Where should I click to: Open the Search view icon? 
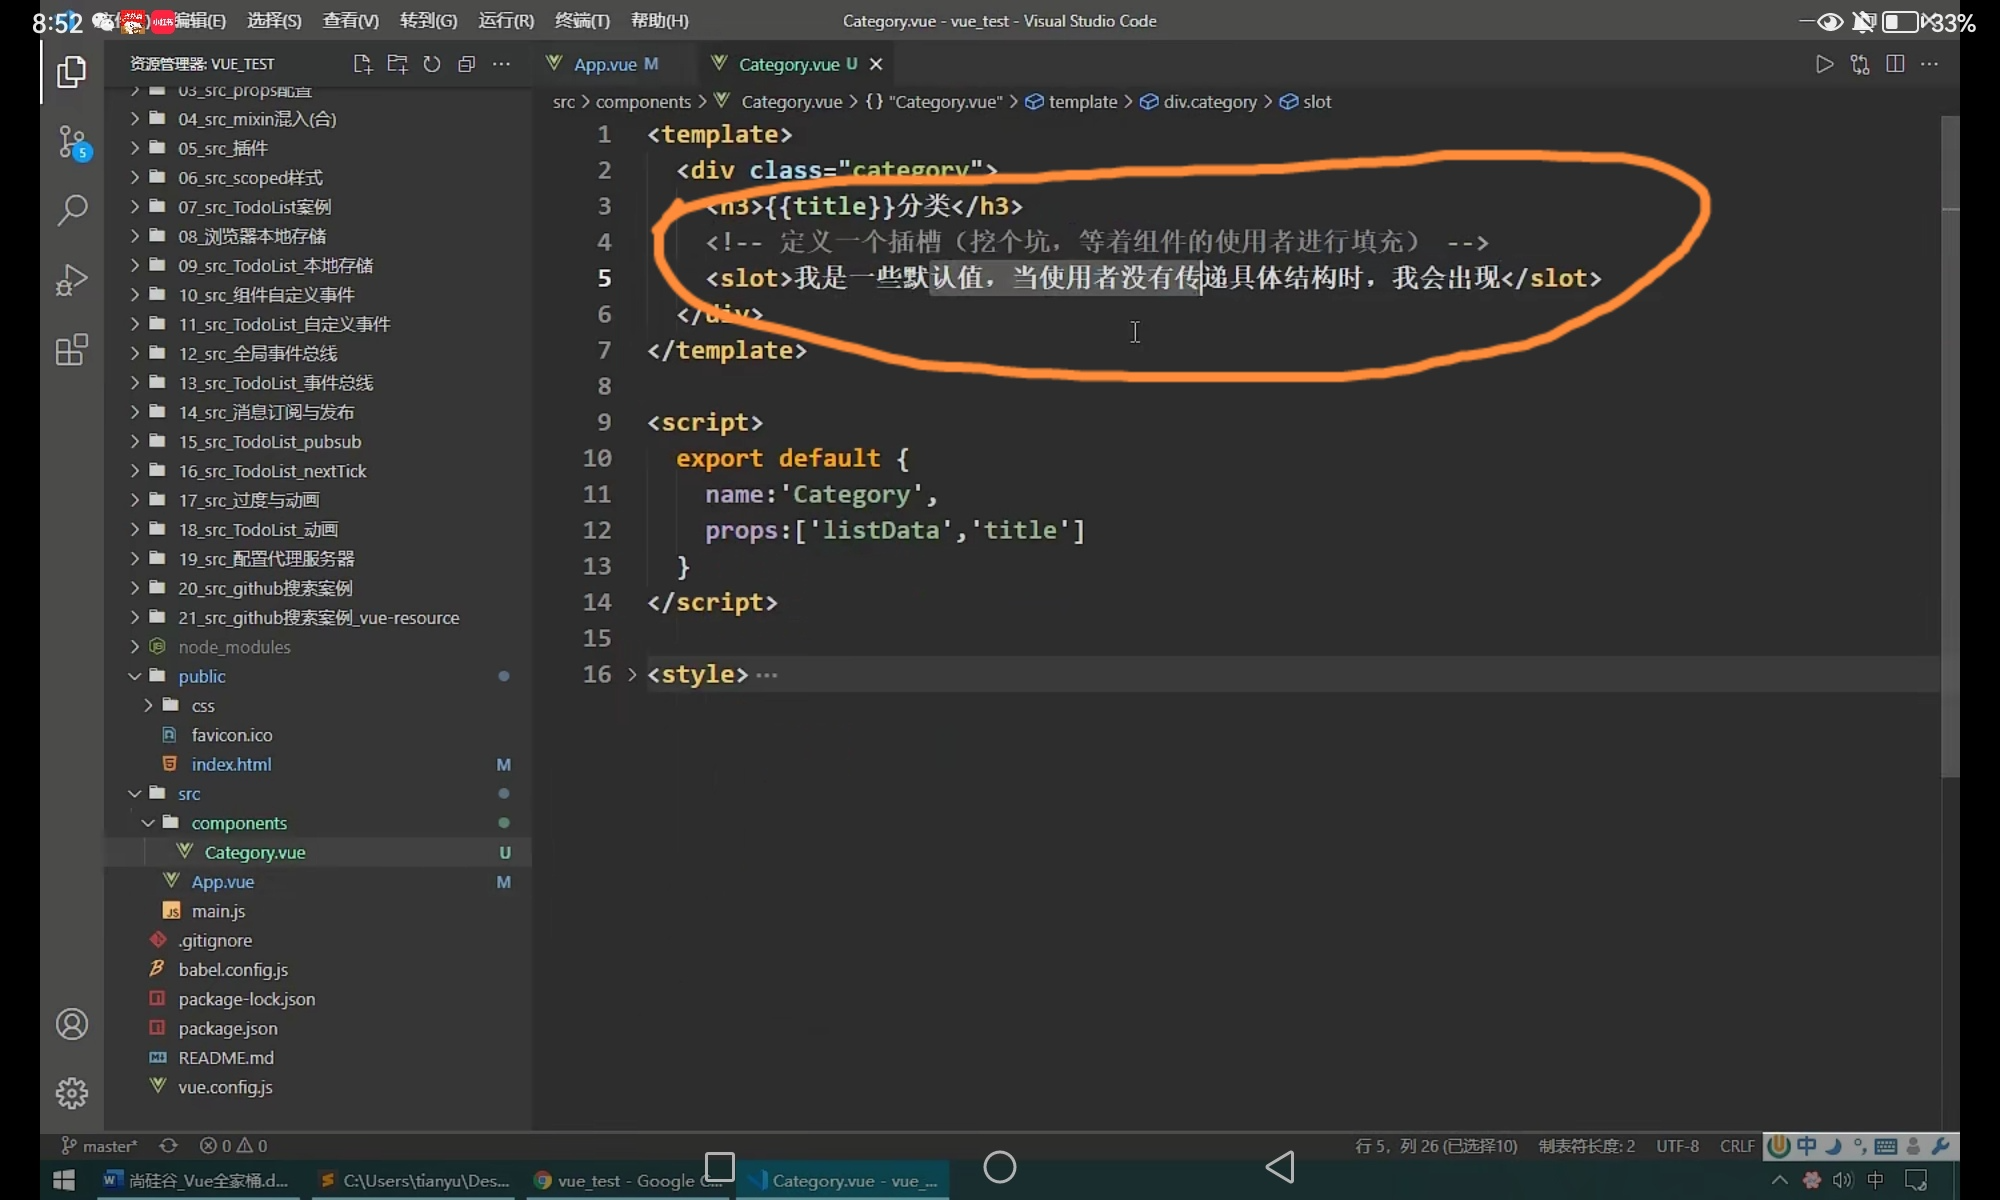[x=72, y=210]
